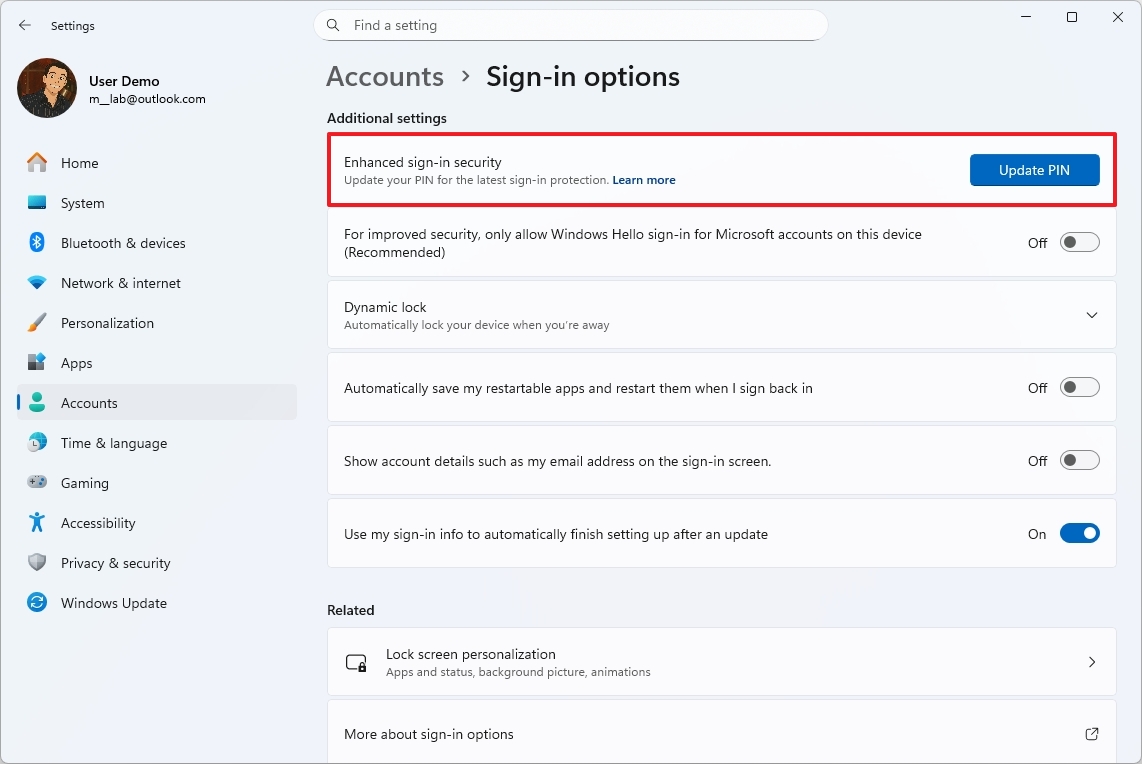Toggle show account details on sign-in screen
The image size is (1142, 764).
(x=1079, y=460)
